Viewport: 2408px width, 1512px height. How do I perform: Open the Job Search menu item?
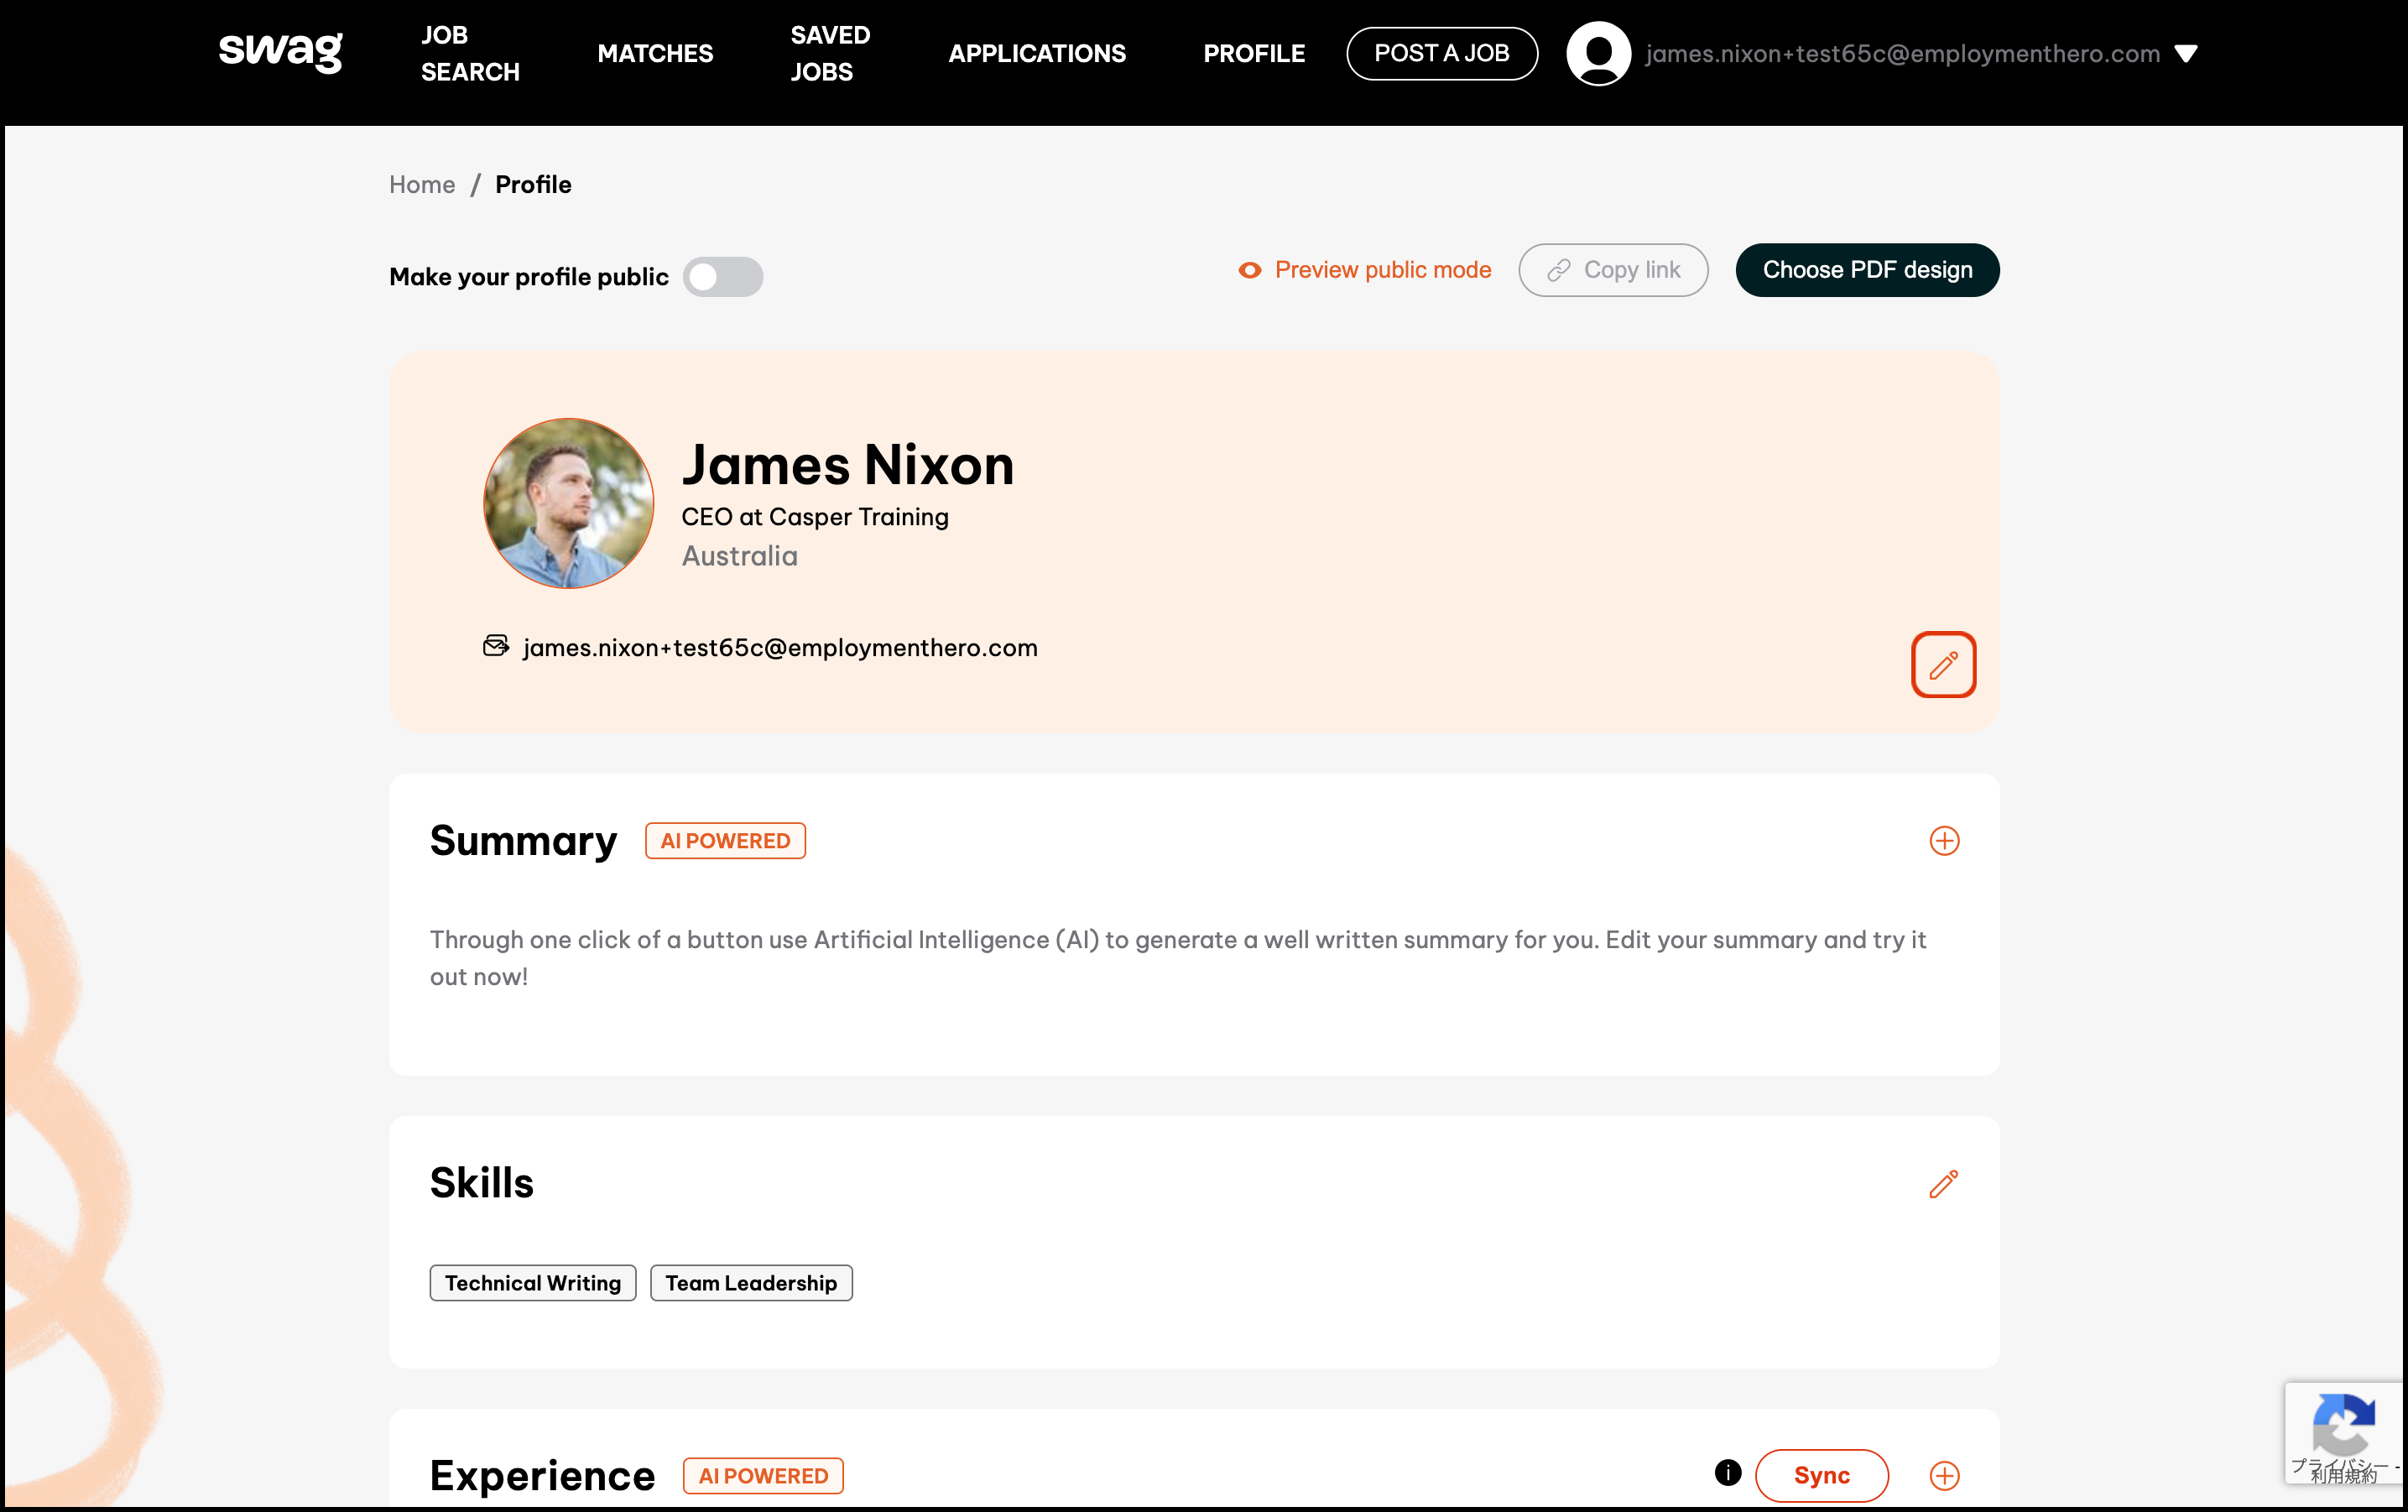[470, 53]
